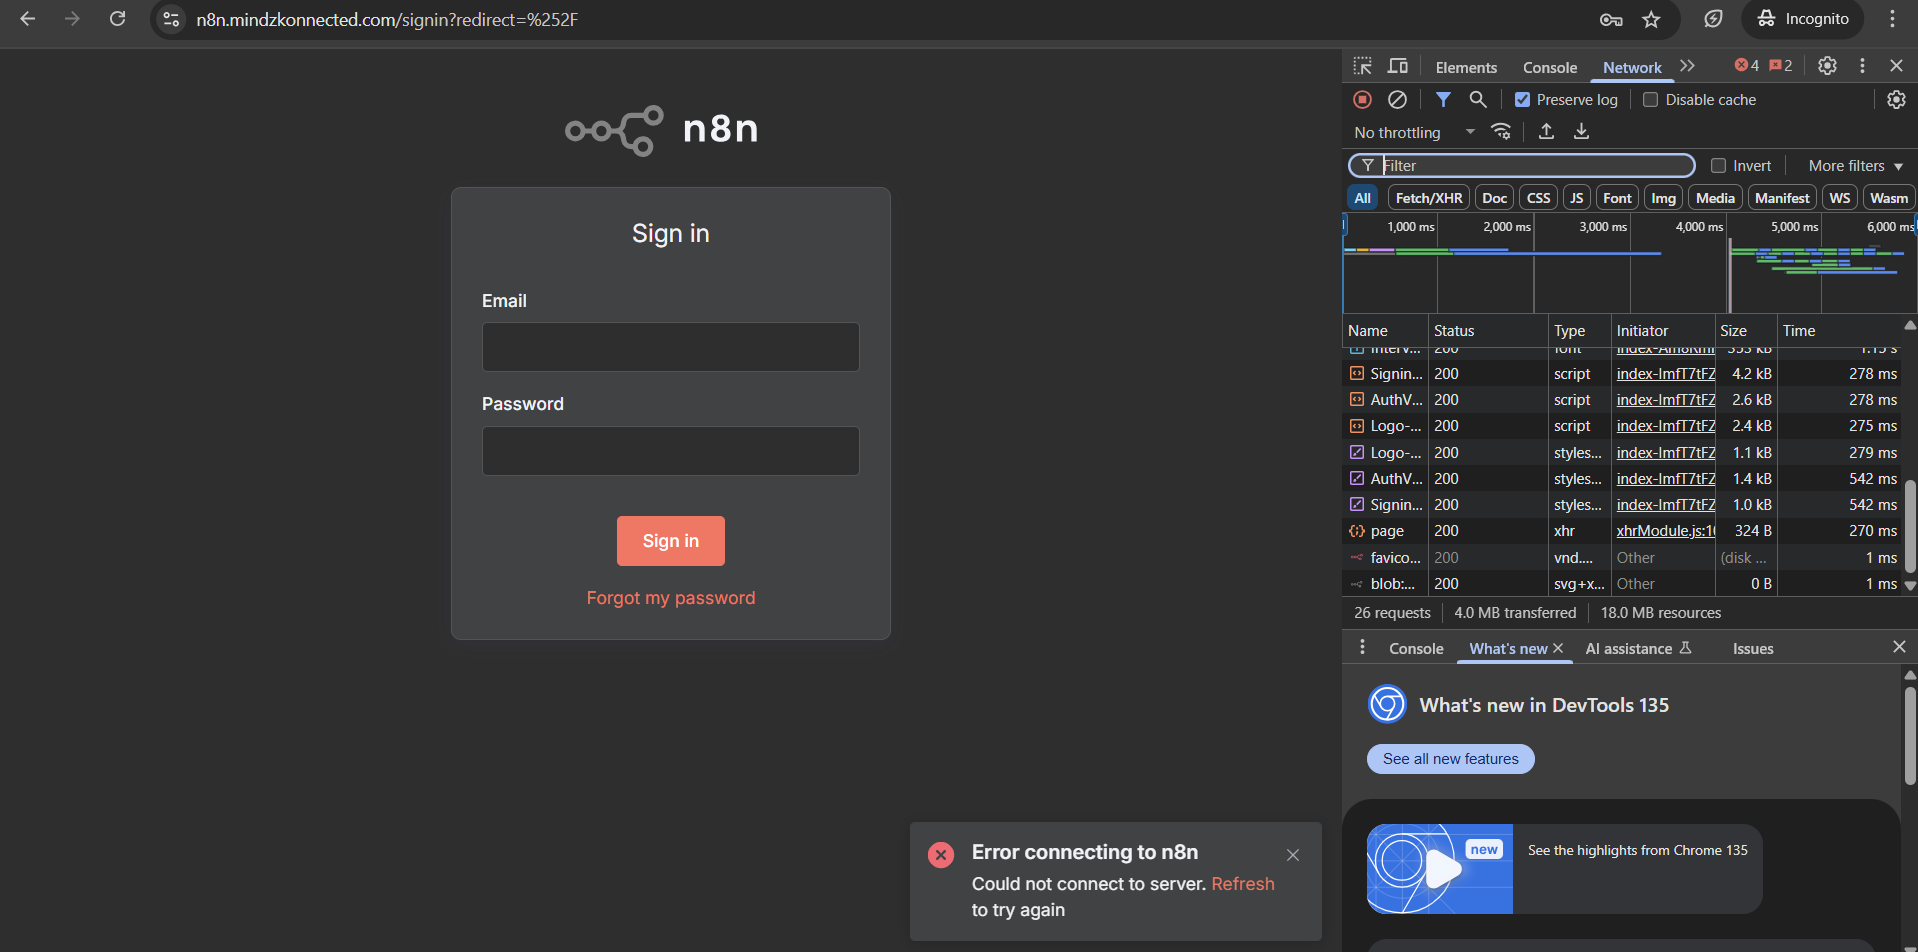Filter requests by Font type
The height and width of the screenshot is (952, 1918).
pyautogui.click(x=1617, y=198)
